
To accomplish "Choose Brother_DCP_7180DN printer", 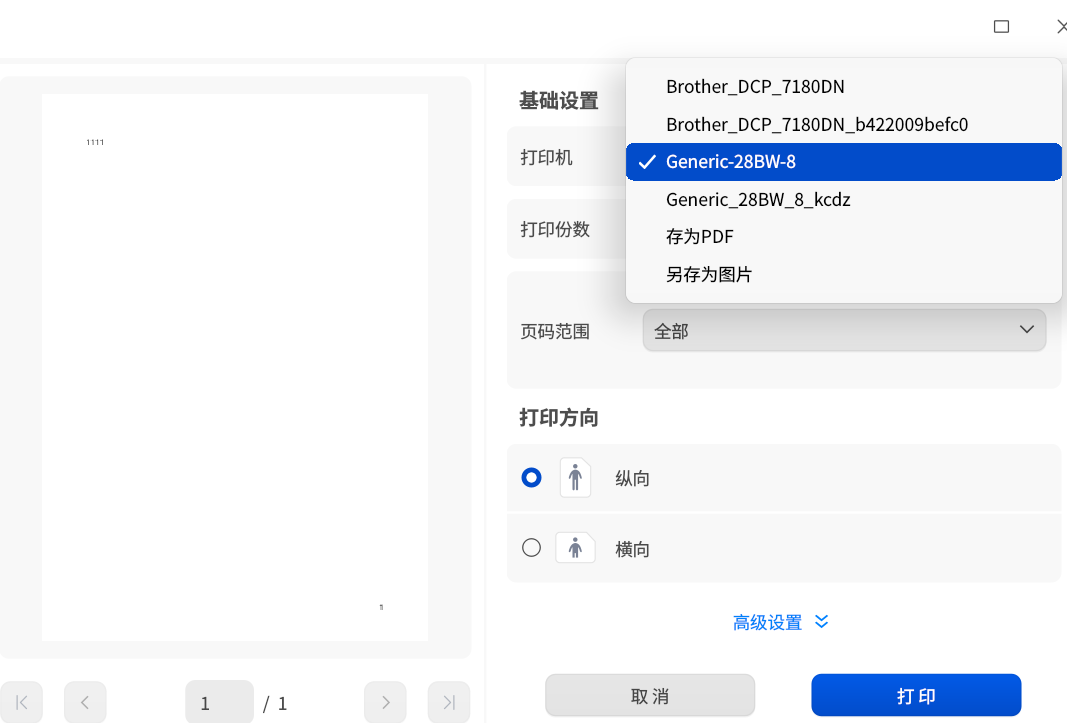I will point(844,86).
